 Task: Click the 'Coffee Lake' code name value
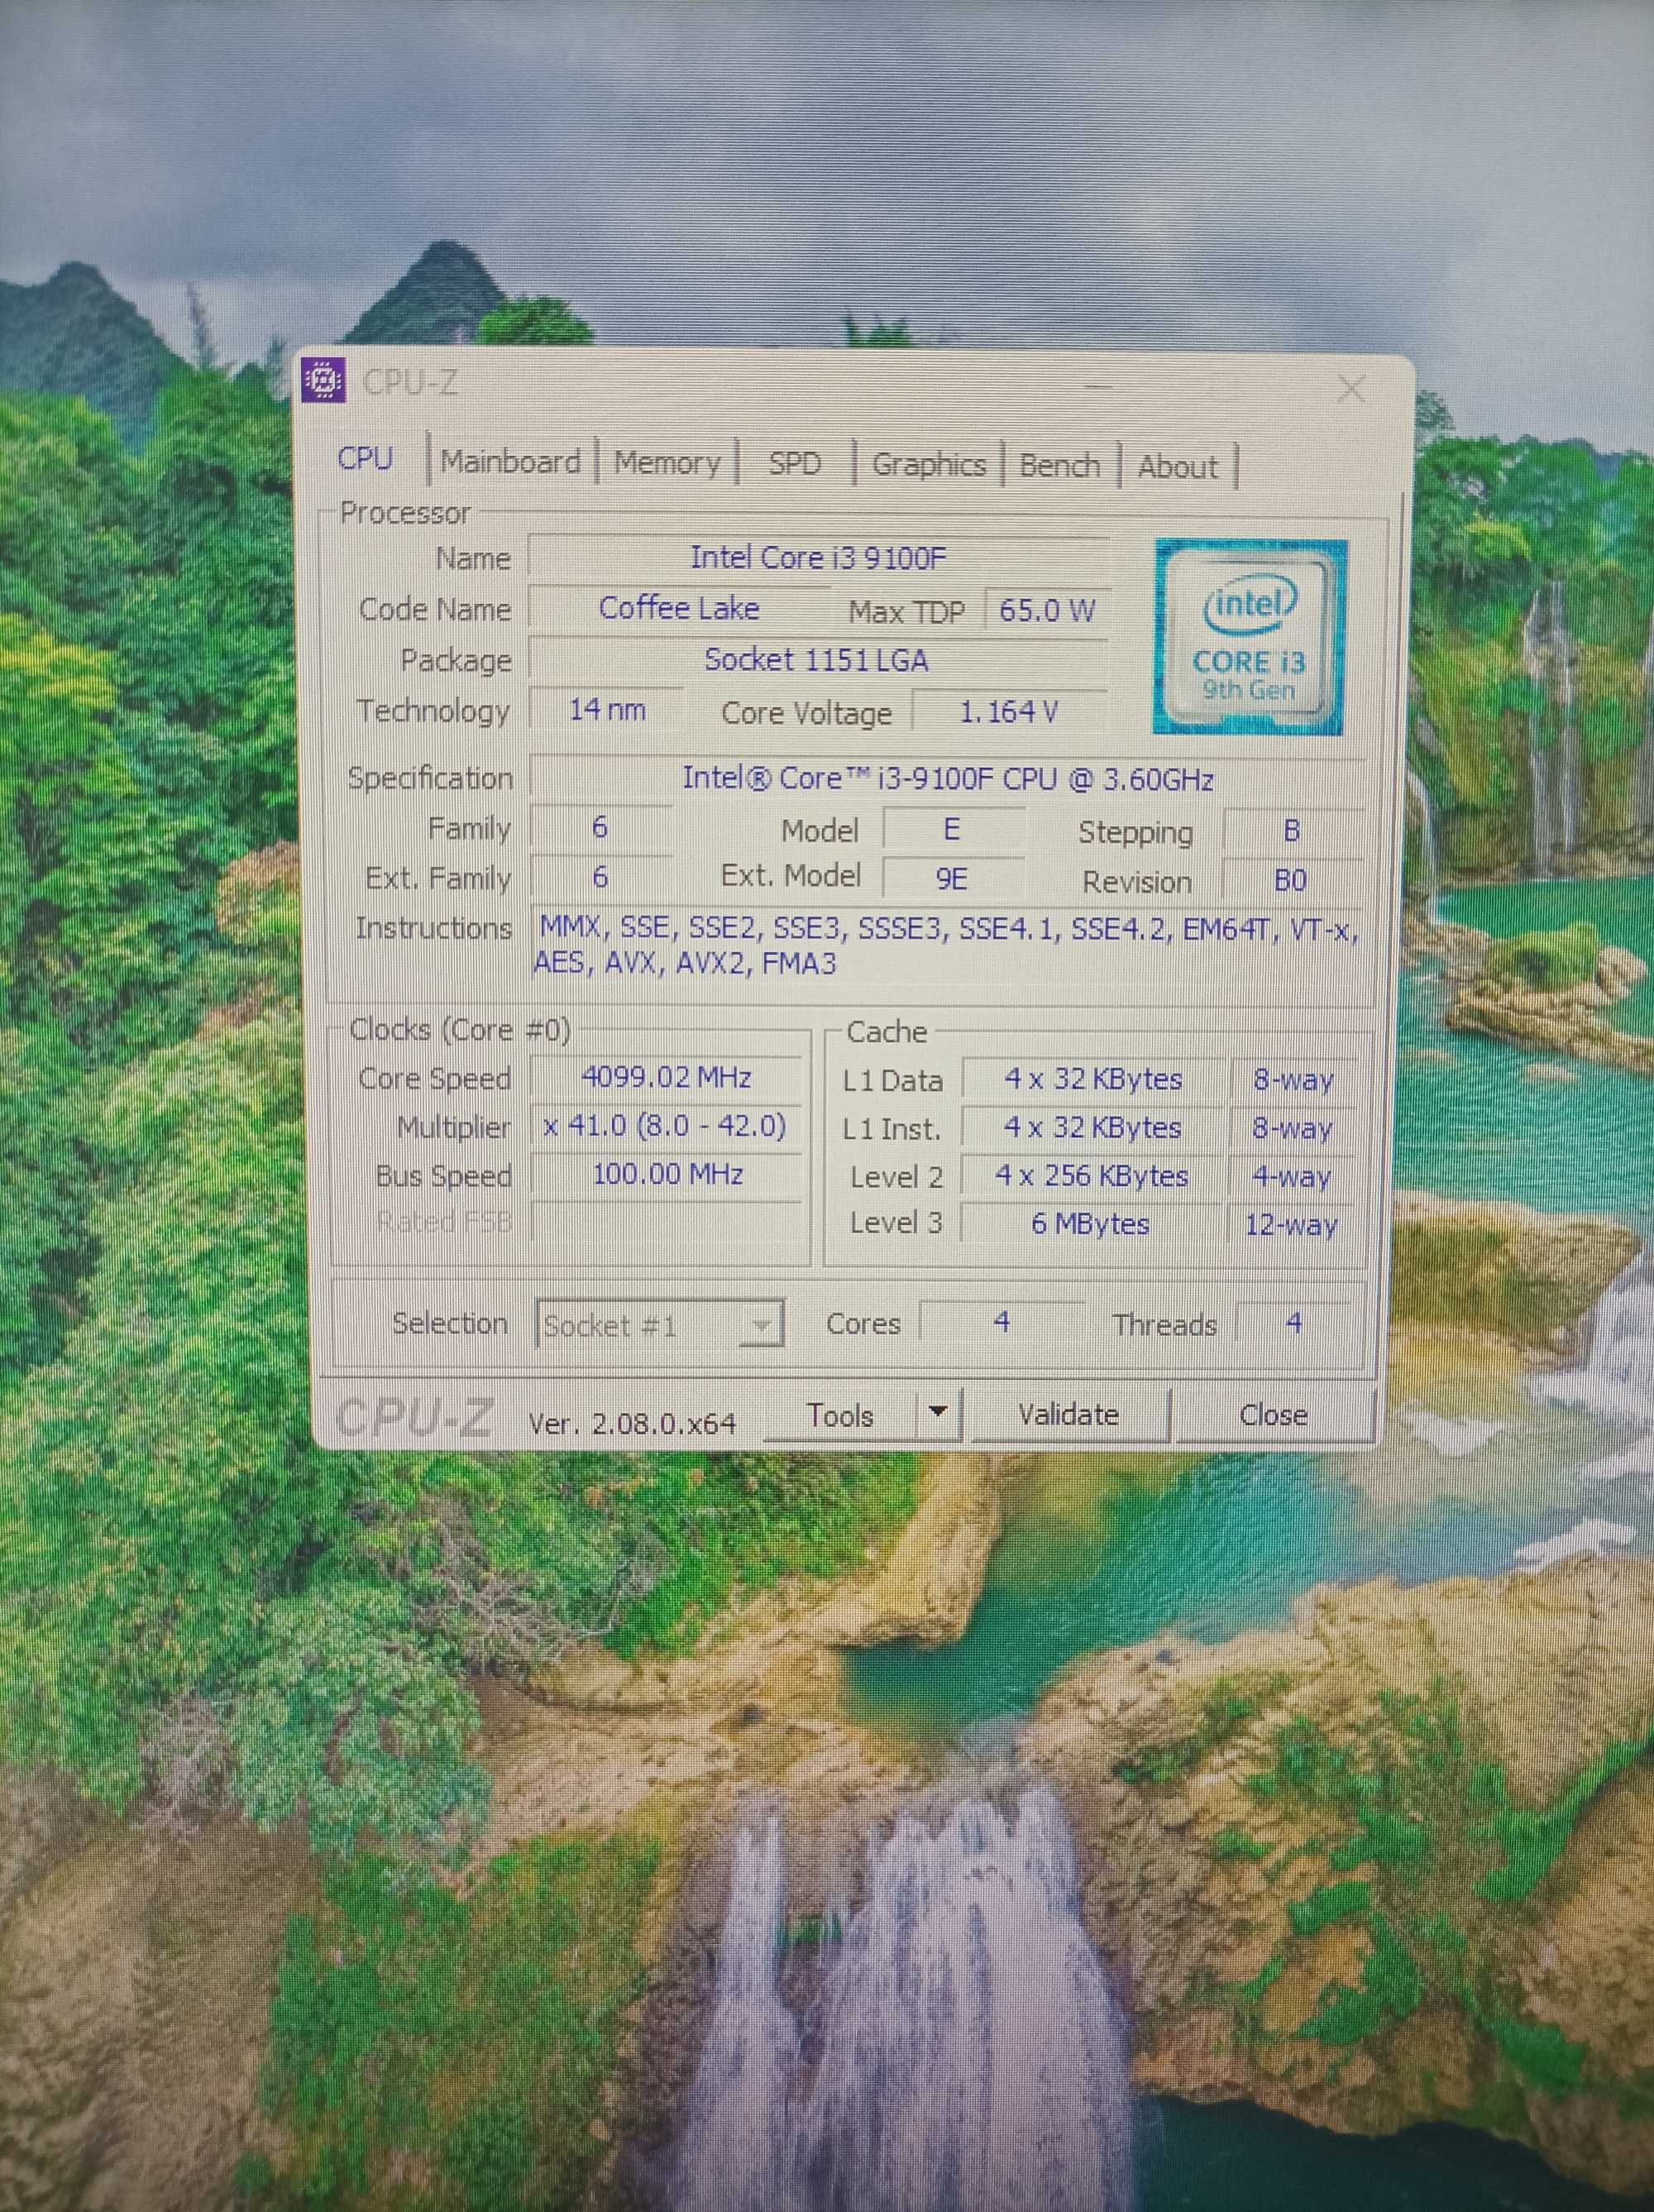point(679,608)
